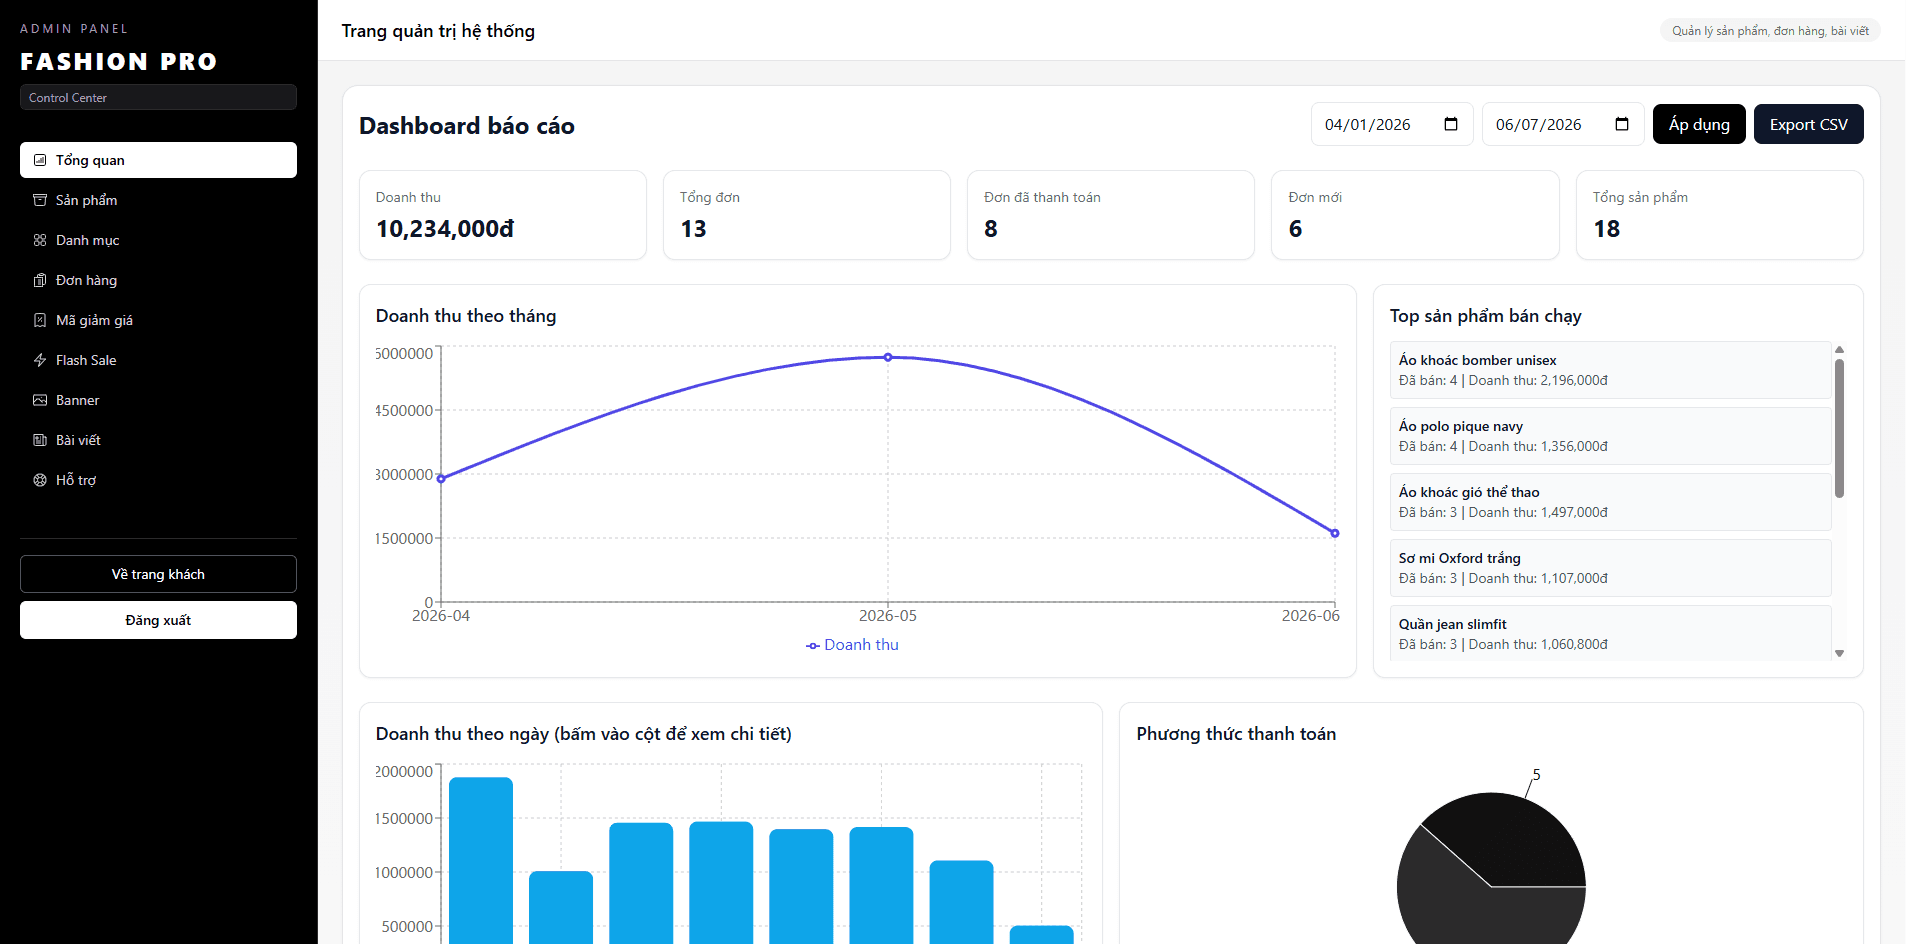This screenshot has height=944, width=1906.
Task: Open Danh mục in sidebar
Action: tap(158, 240)
